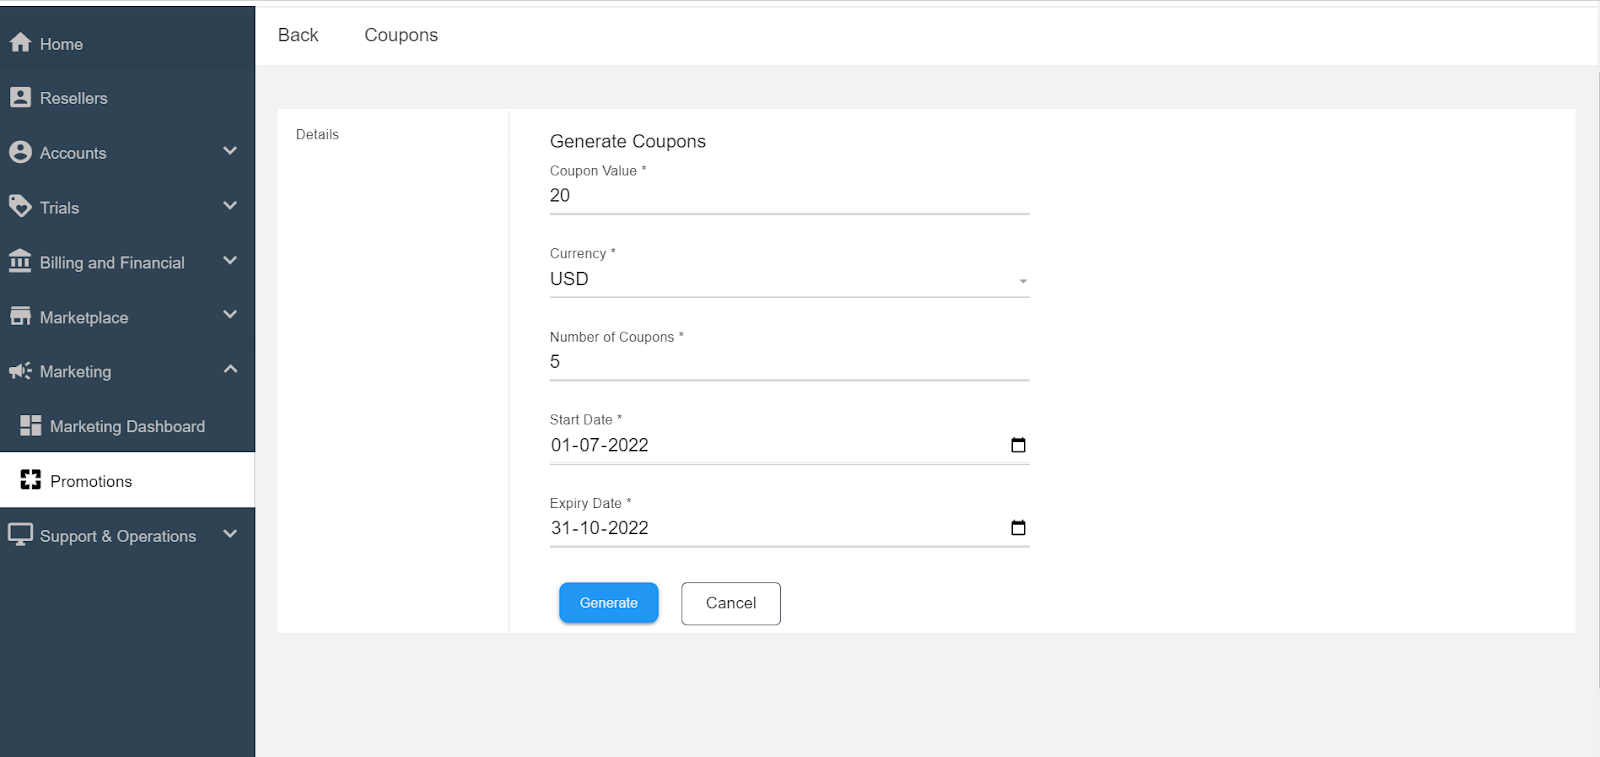Click the Start Date field 01-07-2022
1600x757 pixels.
(x=789, y=445)
